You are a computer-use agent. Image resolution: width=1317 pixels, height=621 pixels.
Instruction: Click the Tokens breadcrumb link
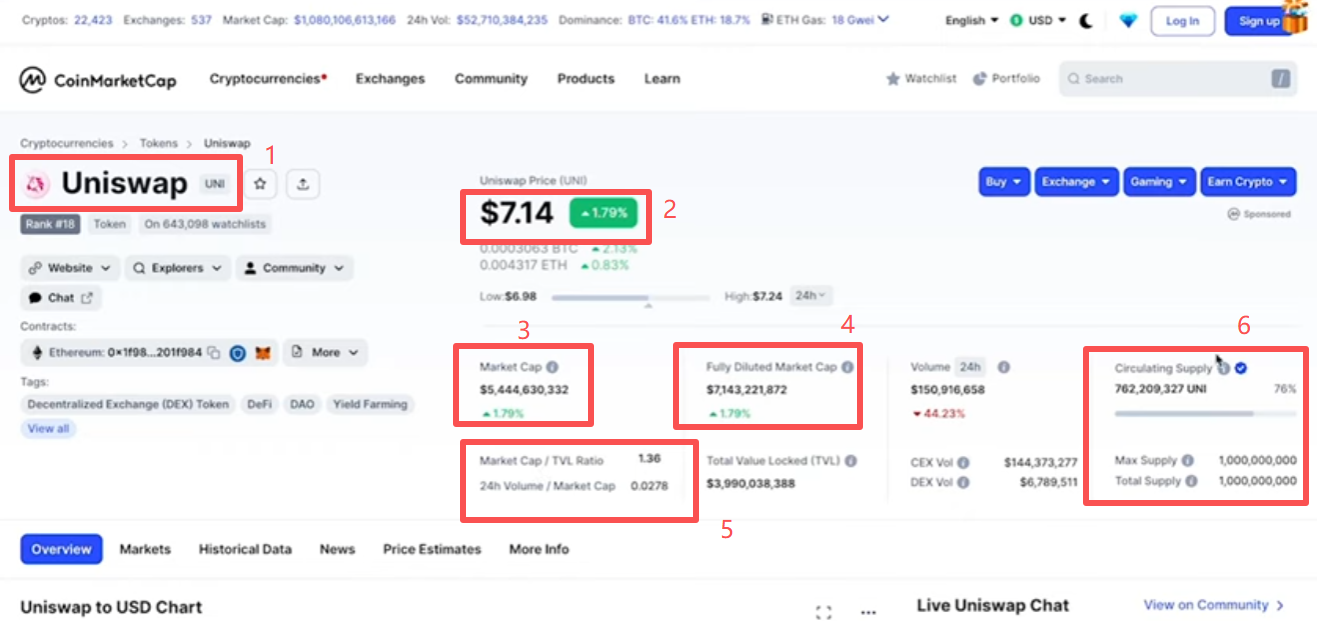(158, 144)
